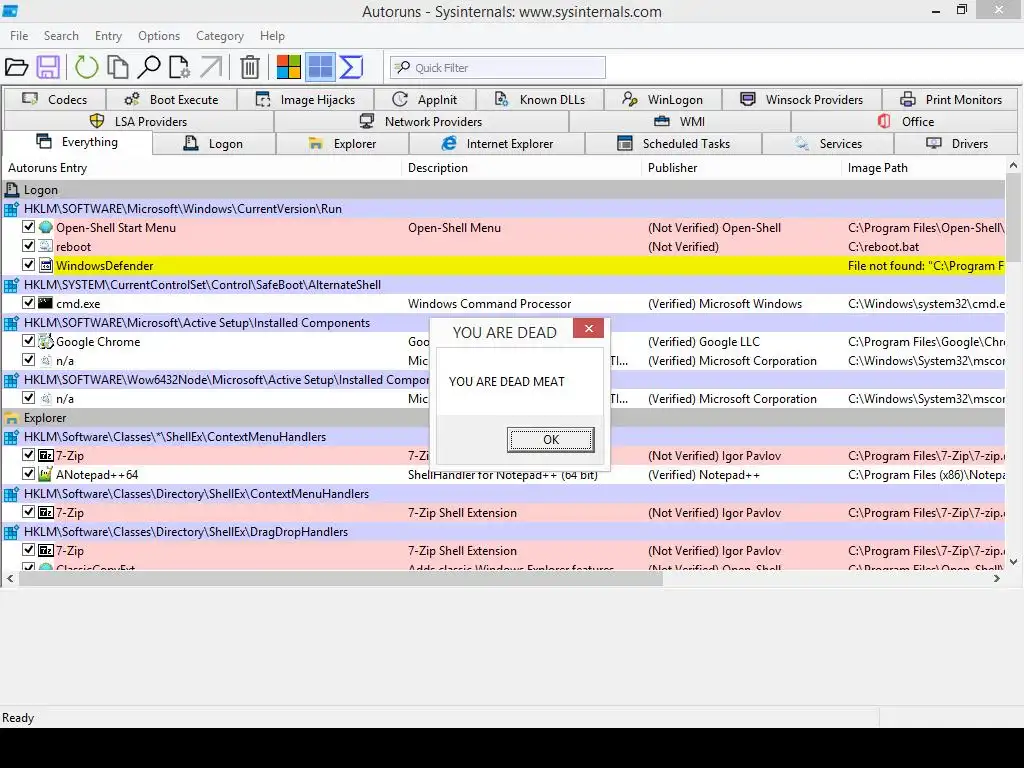Uncheck 7-Zip checkbox under Directory ContextMenuHandlers
This screenshot has height=768, width=1024.
click(28, 511)
